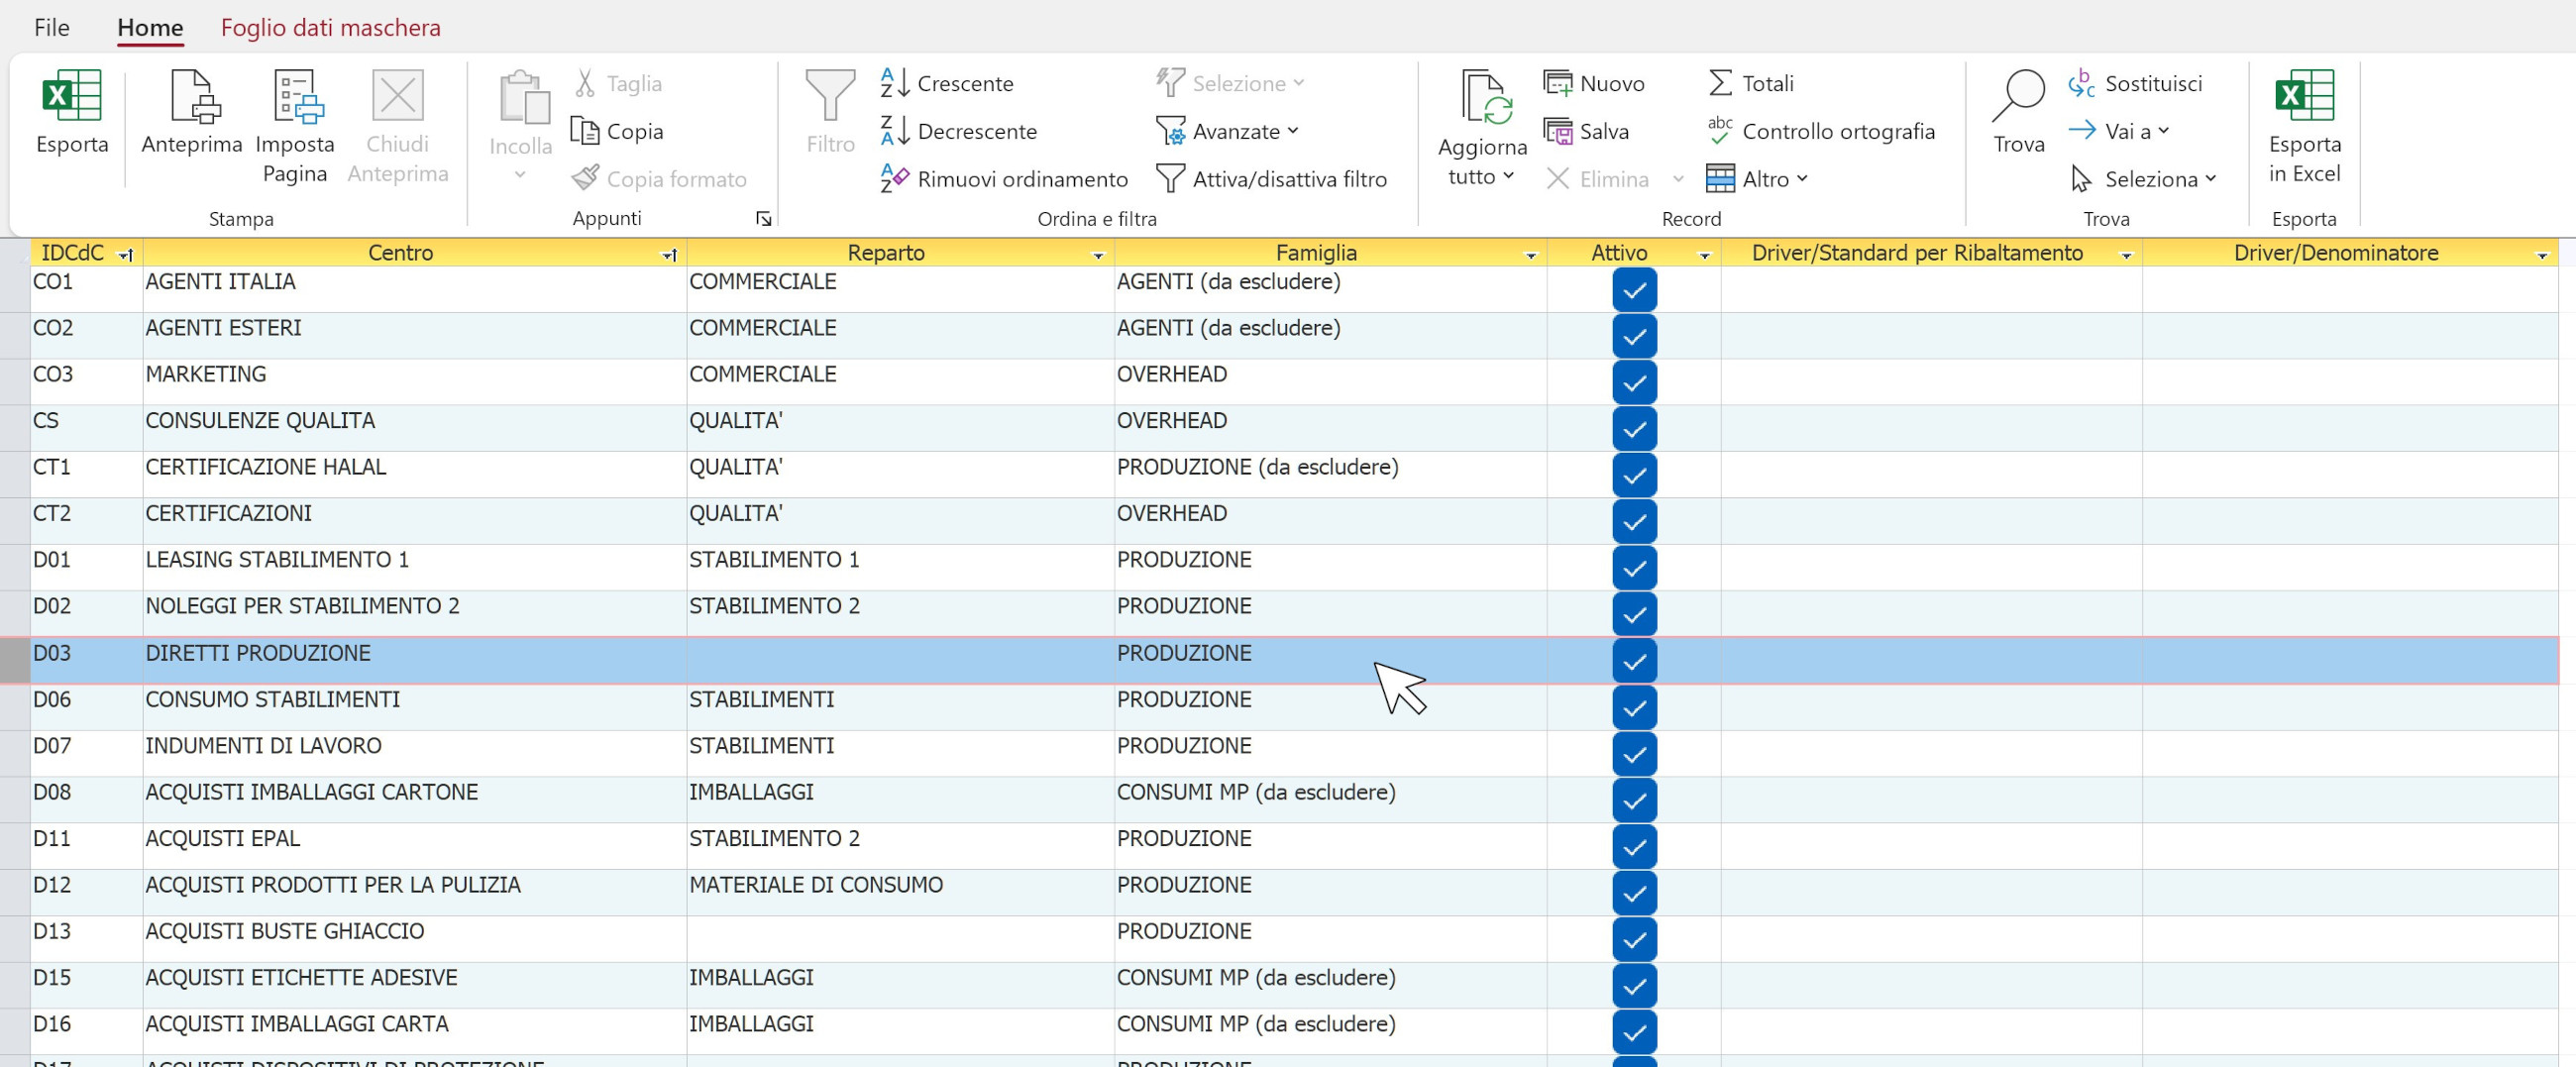
Task: Open Famiglia column filter dropdown
Action: click(1530, 255)
